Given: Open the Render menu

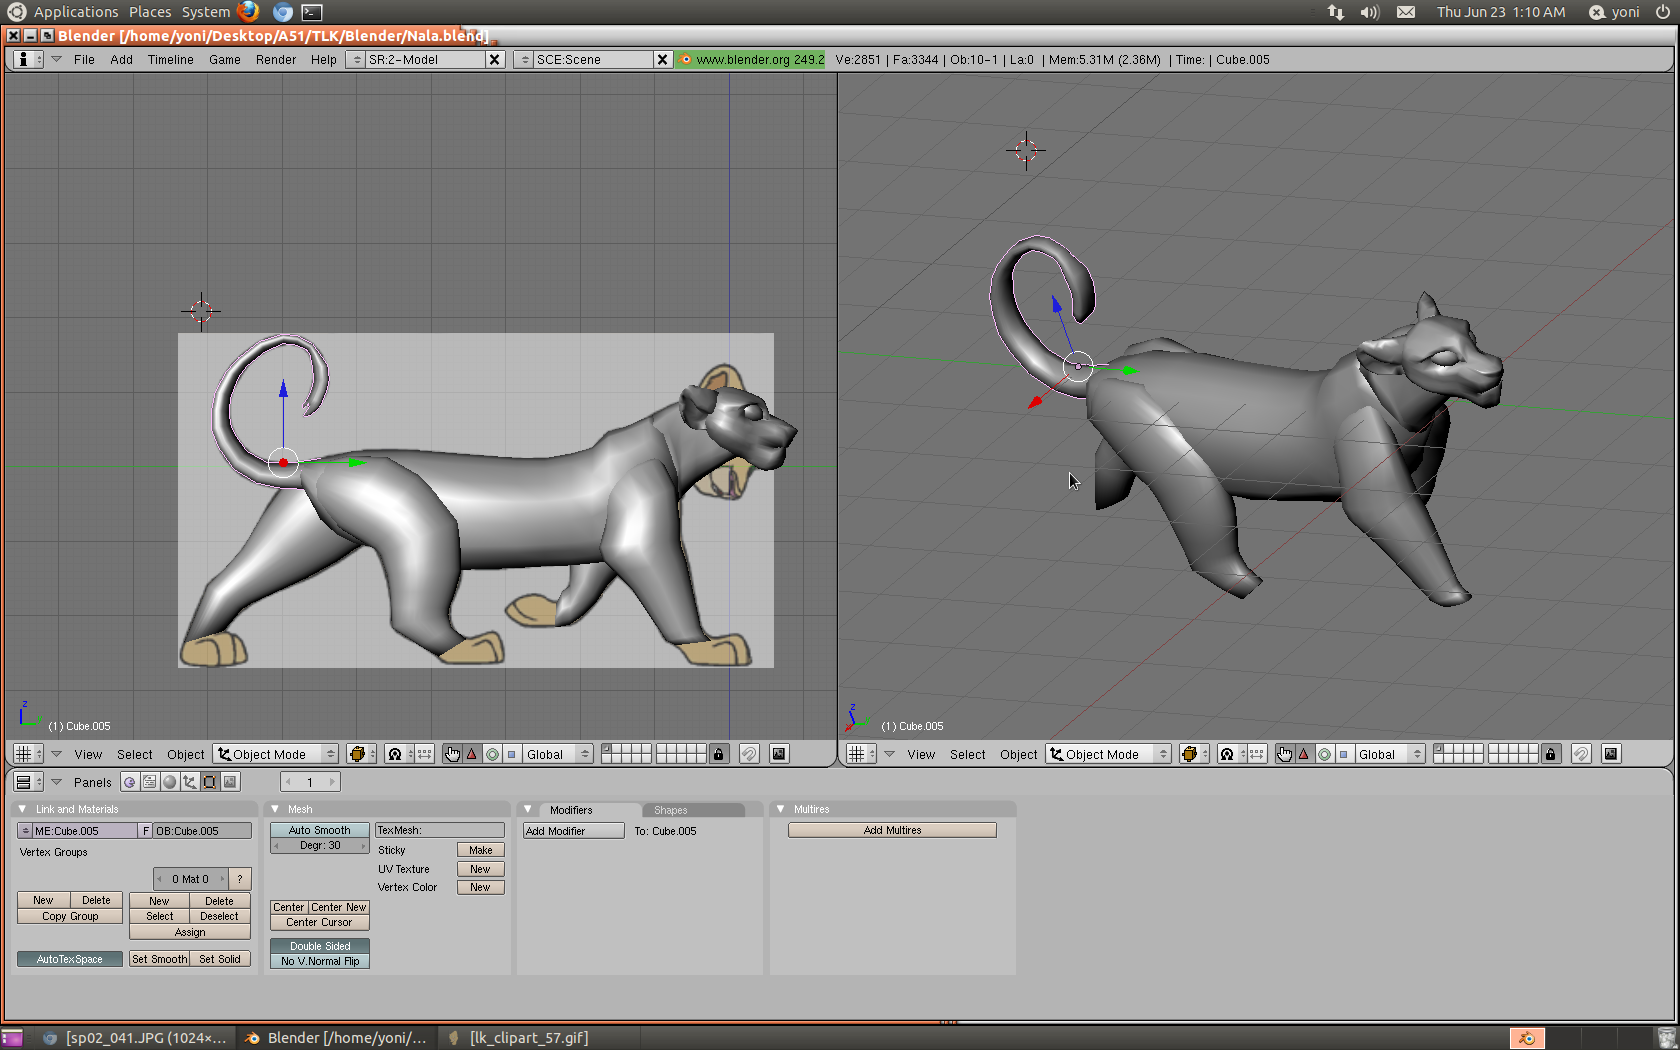Looking at the screenshot, I should 275,60.
